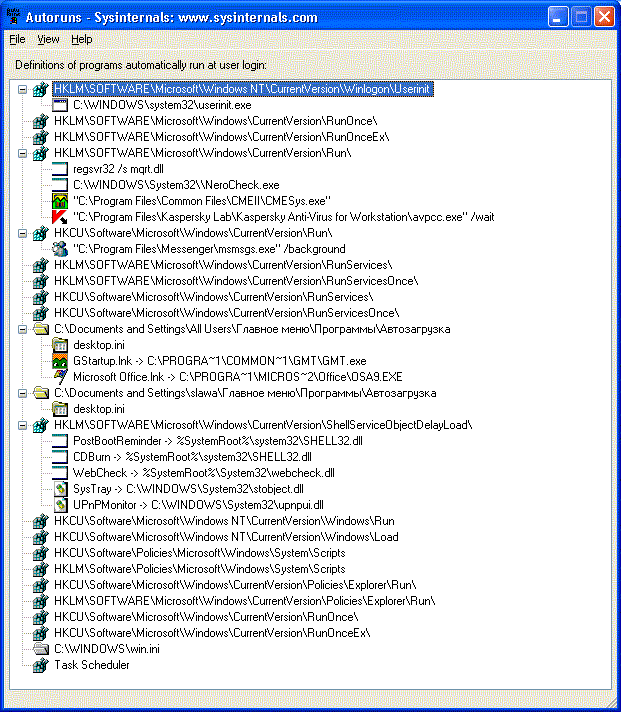
Task: Select HKLM Policies System\Scripts row
Action: 200,569
